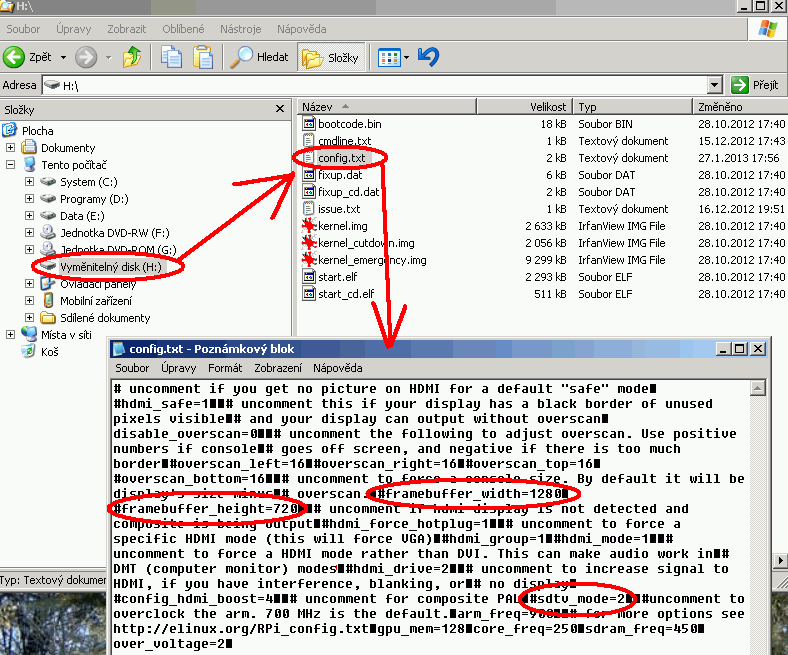Click the undo arrow toolbar icon
This screenshot has width=788, height=655.
tap(429, 57)
